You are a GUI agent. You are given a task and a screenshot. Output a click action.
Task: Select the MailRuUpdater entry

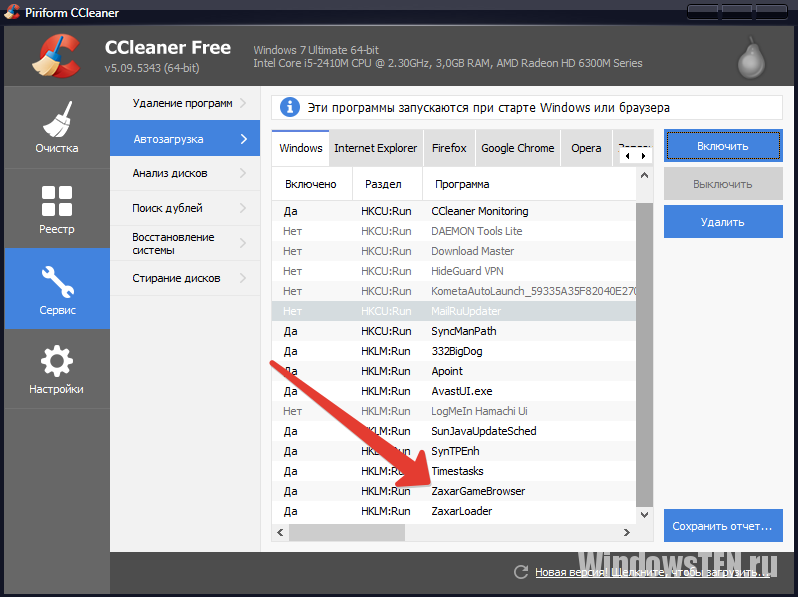pos(454,311)
